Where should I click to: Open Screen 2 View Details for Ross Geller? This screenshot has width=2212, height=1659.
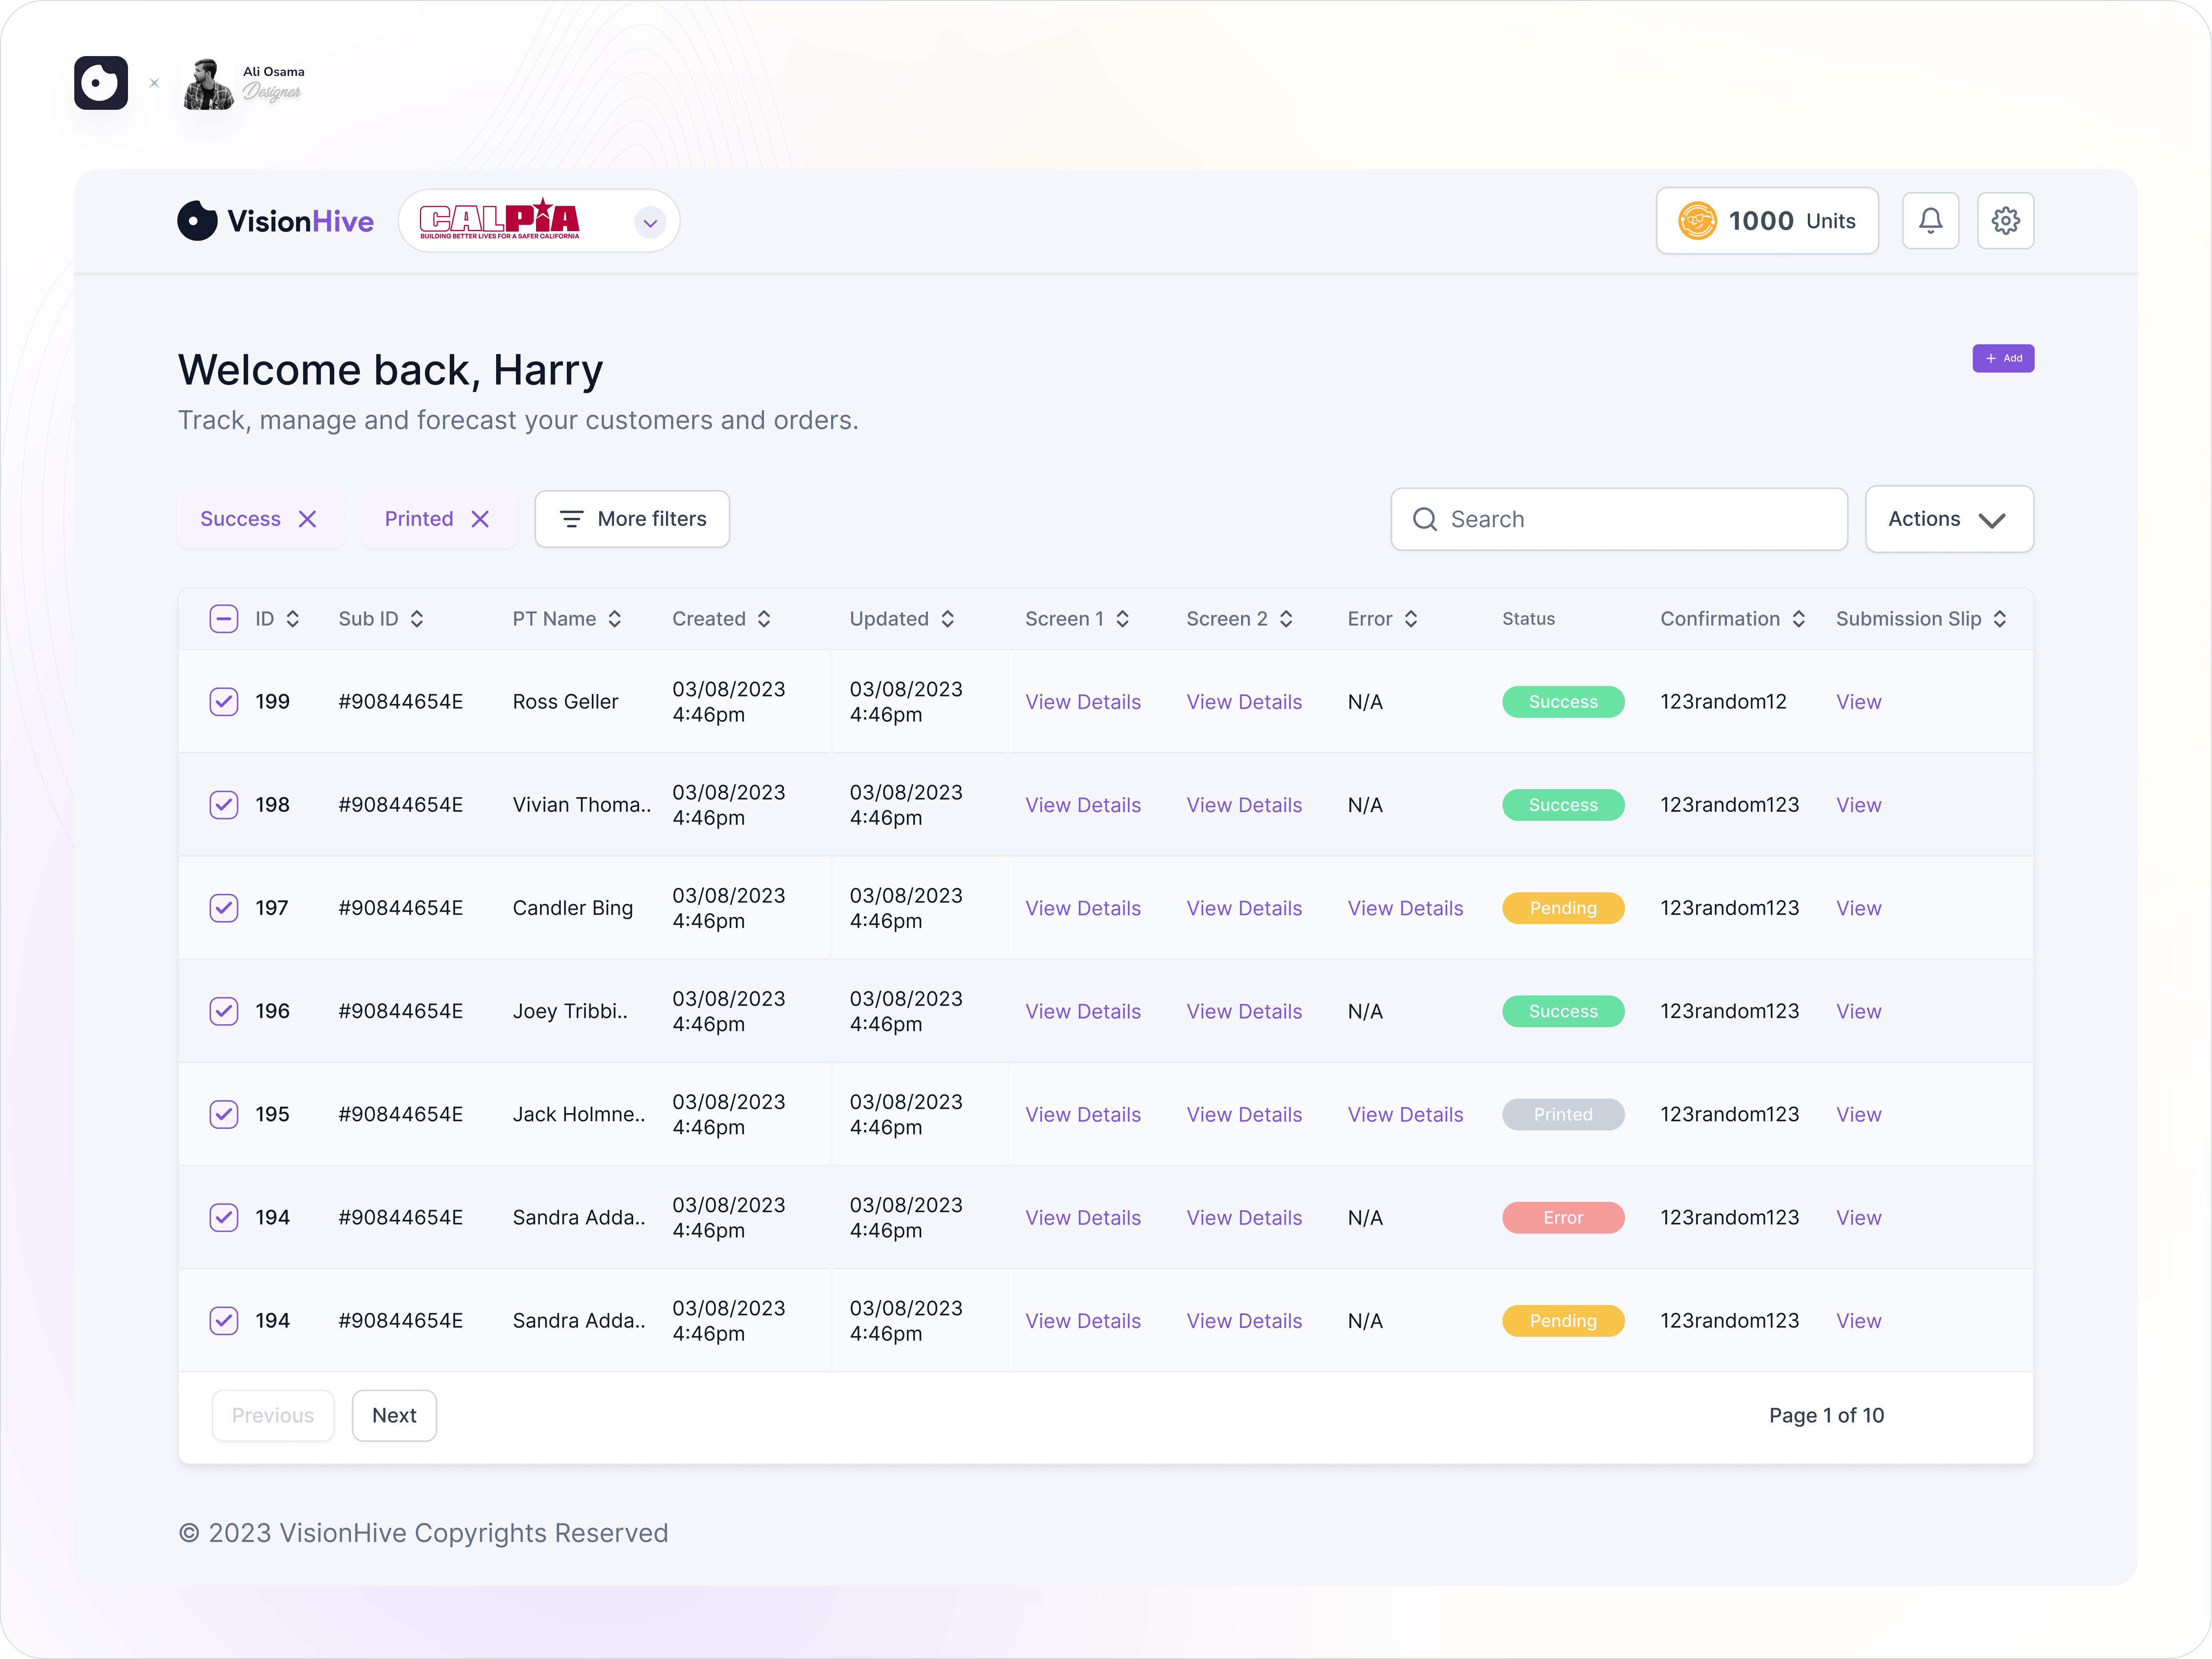pyautogui.click(x=1244, y=702)
